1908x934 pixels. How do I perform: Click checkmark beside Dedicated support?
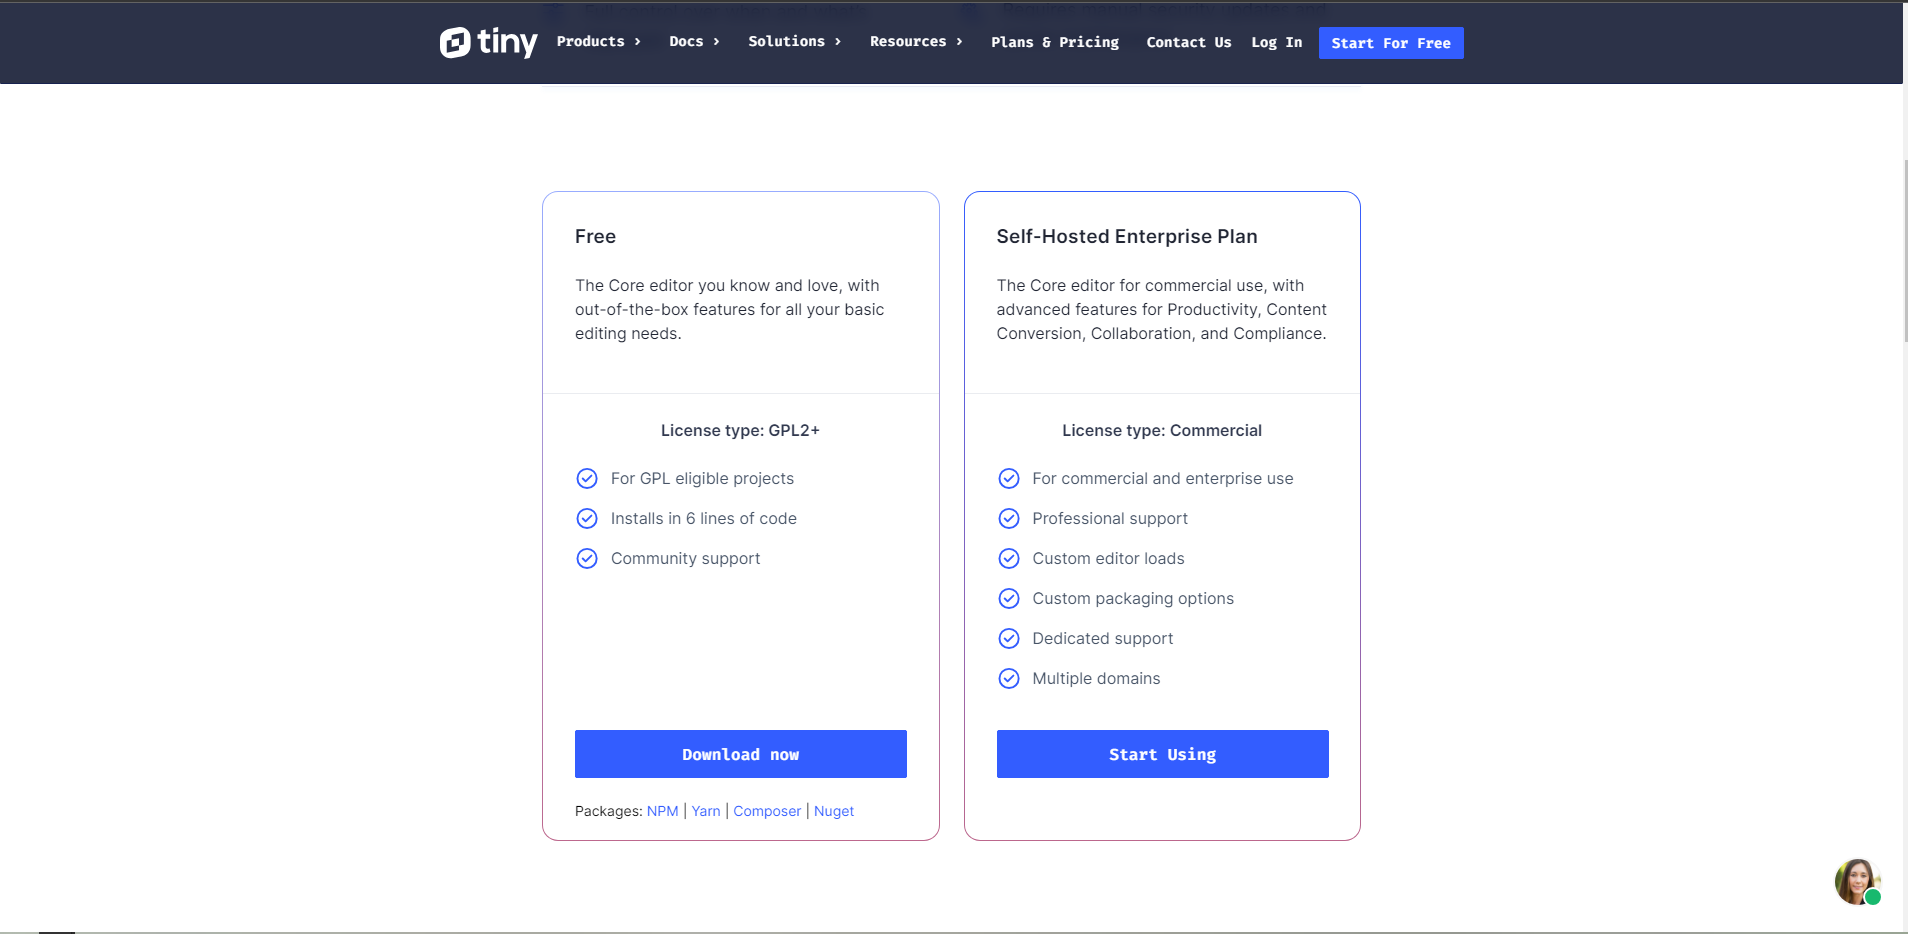pyautogui.click(x=1009, y=638)
